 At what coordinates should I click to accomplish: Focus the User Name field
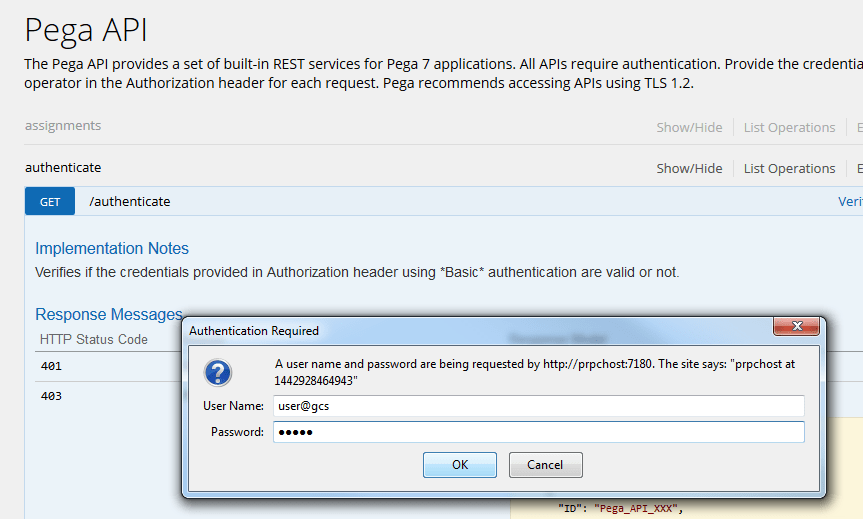539,406
